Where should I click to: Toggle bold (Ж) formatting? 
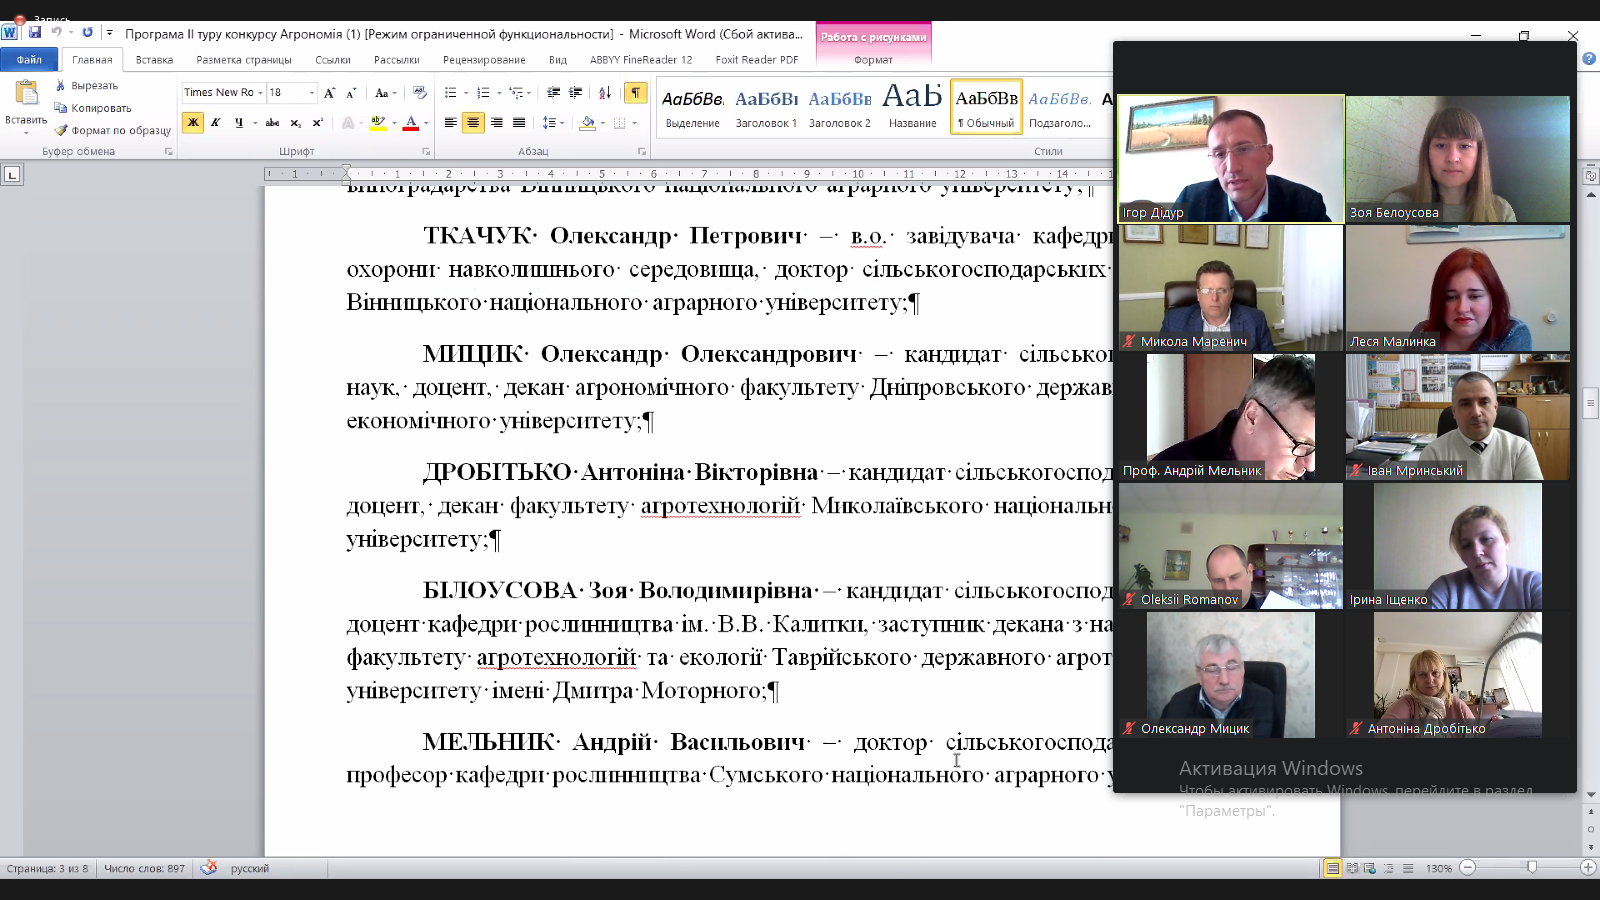tap(193, 123)
